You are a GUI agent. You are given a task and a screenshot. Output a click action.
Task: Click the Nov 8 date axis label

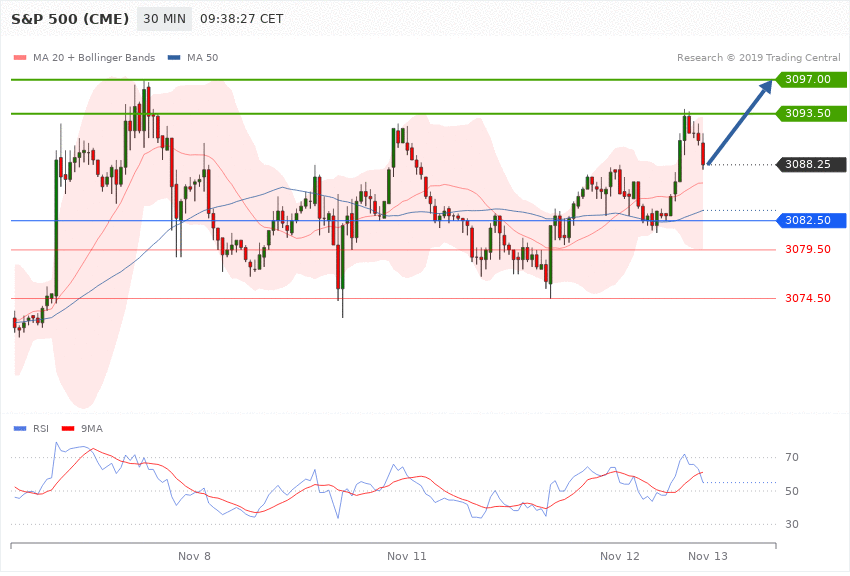pos(194,556)
